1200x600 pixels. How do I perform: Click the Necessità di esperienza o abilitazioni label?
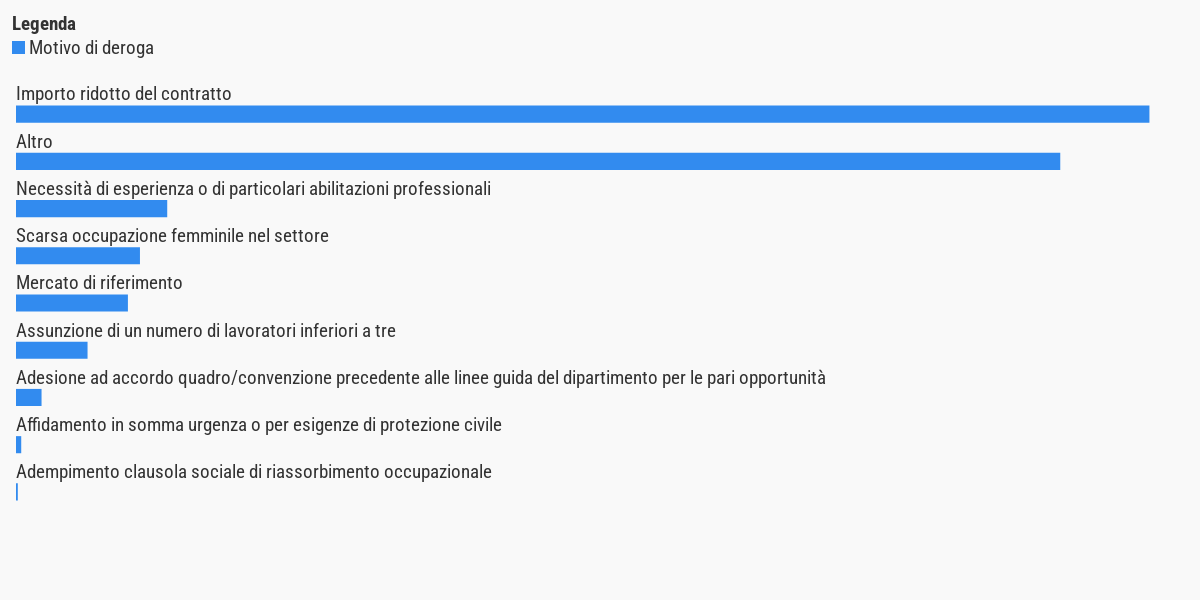coord(253,189)
